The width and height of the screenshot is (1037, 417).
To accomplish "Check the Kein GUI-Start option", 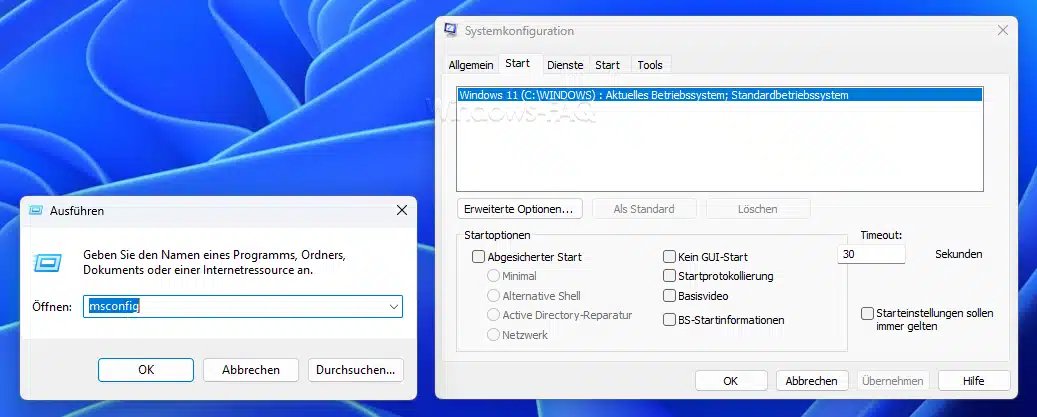I will (669, 257).
